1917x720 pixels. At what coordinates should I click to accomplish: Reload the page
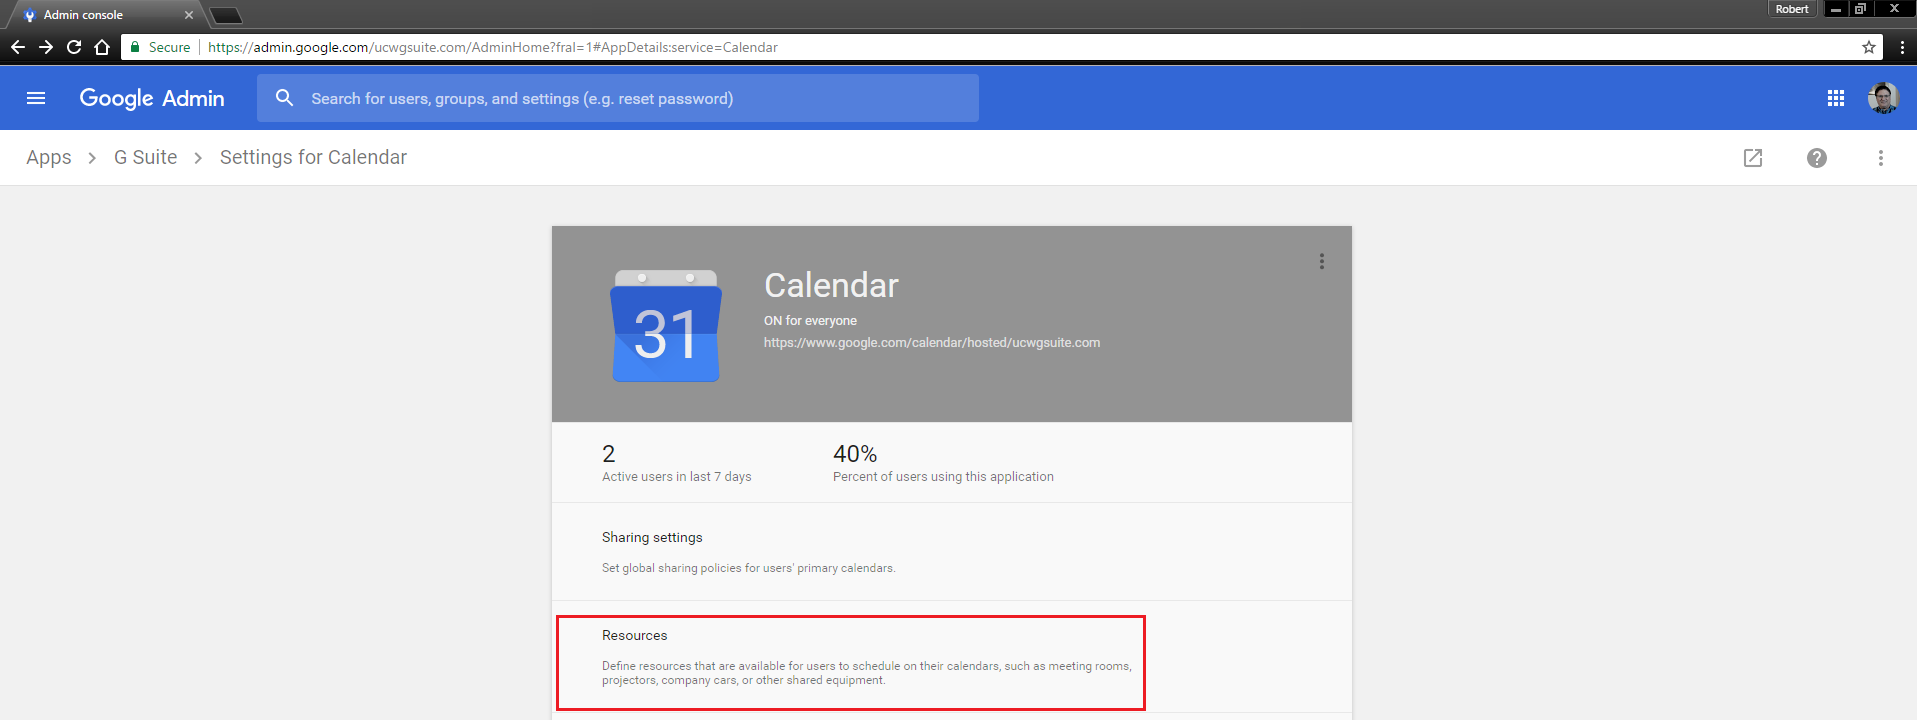[74, 47]
